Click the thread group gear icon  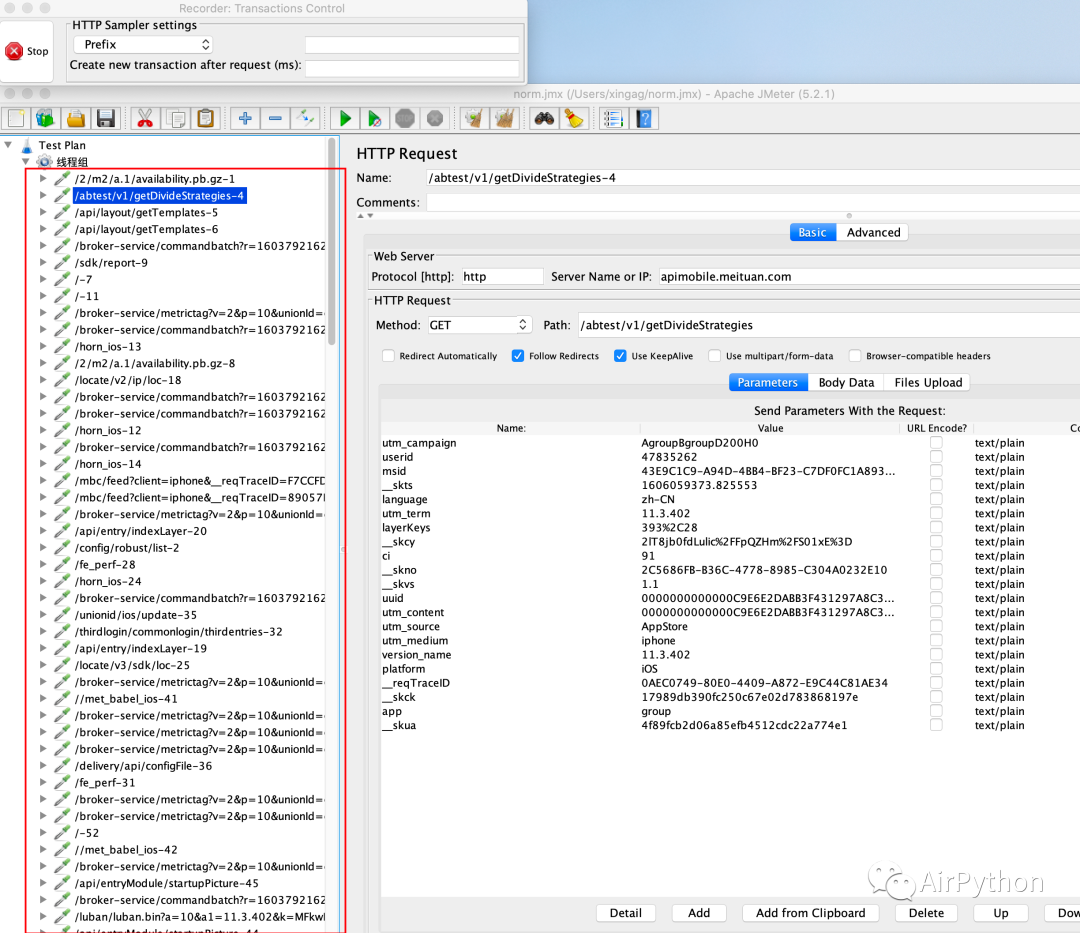coord(45,162)
